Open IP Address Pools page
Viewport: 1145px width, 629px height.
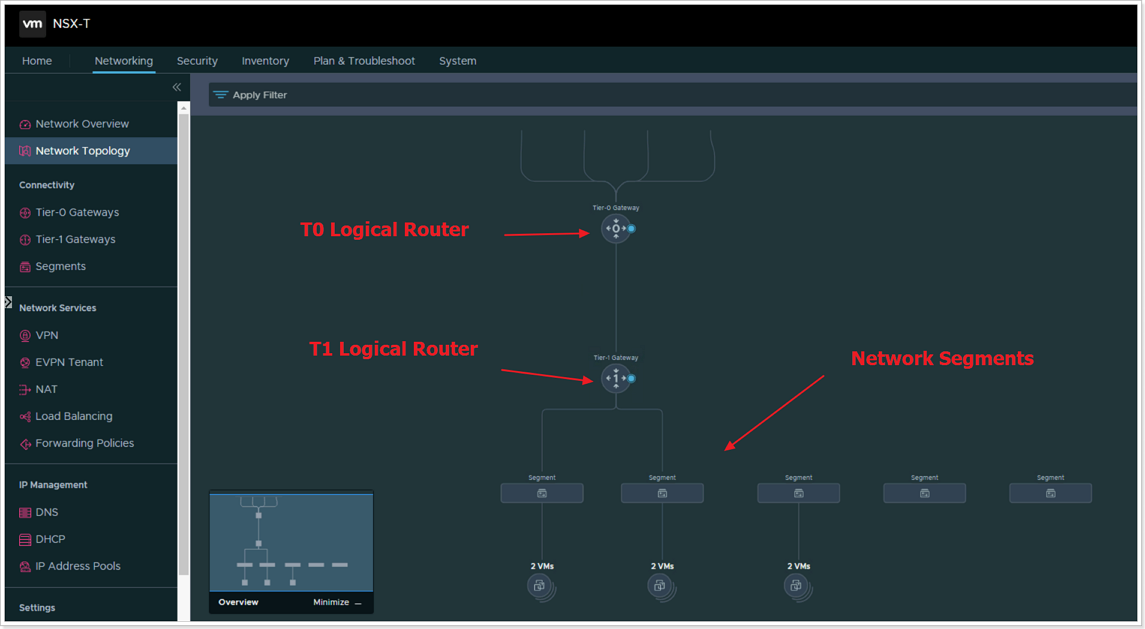[78, 566]
